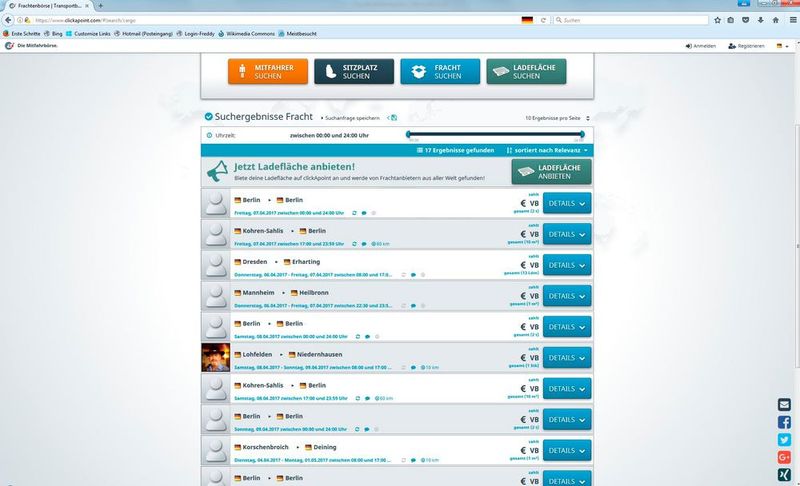Click the browser 'Suchen' search field
Image resolution: width=800 pixels, height=486 pixels.
coord(631,20)
